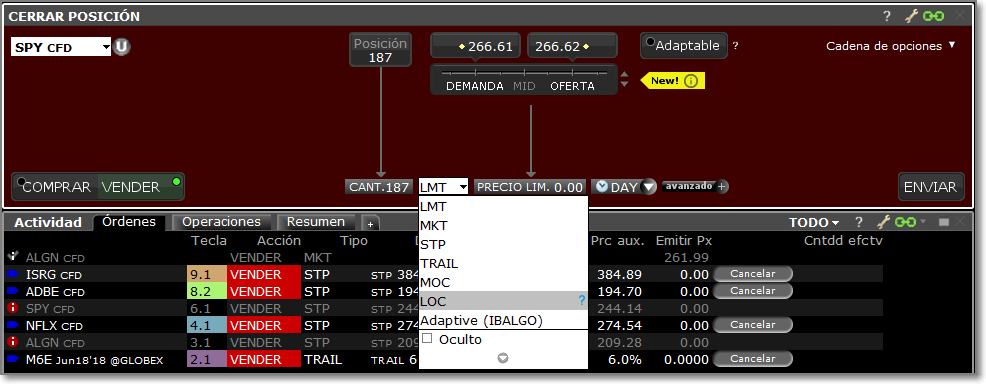The image size is (986, 384).
Task: Click the clock icon before DAY
Action: [602, 187]
